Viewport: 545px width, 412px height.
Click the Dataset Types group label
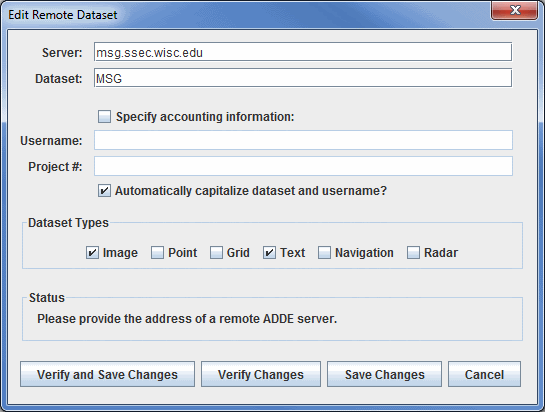tap(68, 223)
